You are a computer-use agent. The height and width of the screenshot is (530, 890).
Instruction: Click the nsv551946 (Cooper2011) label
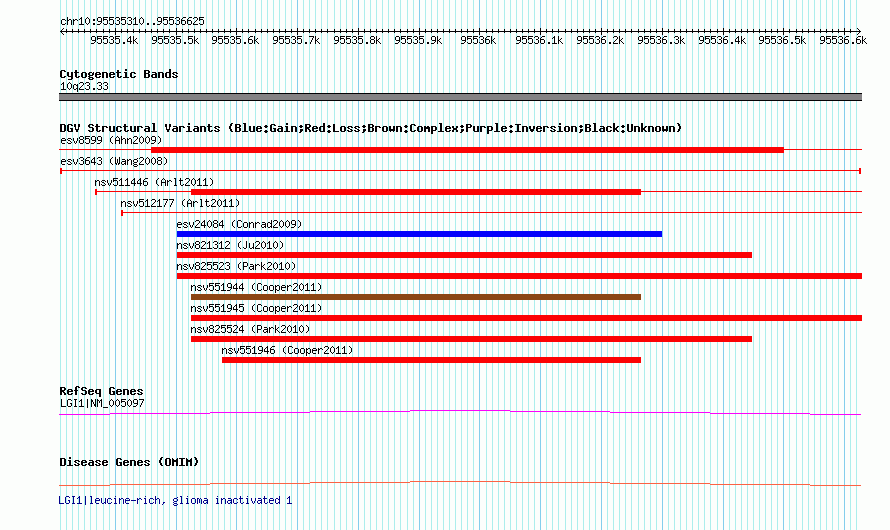tap(287, 350)
